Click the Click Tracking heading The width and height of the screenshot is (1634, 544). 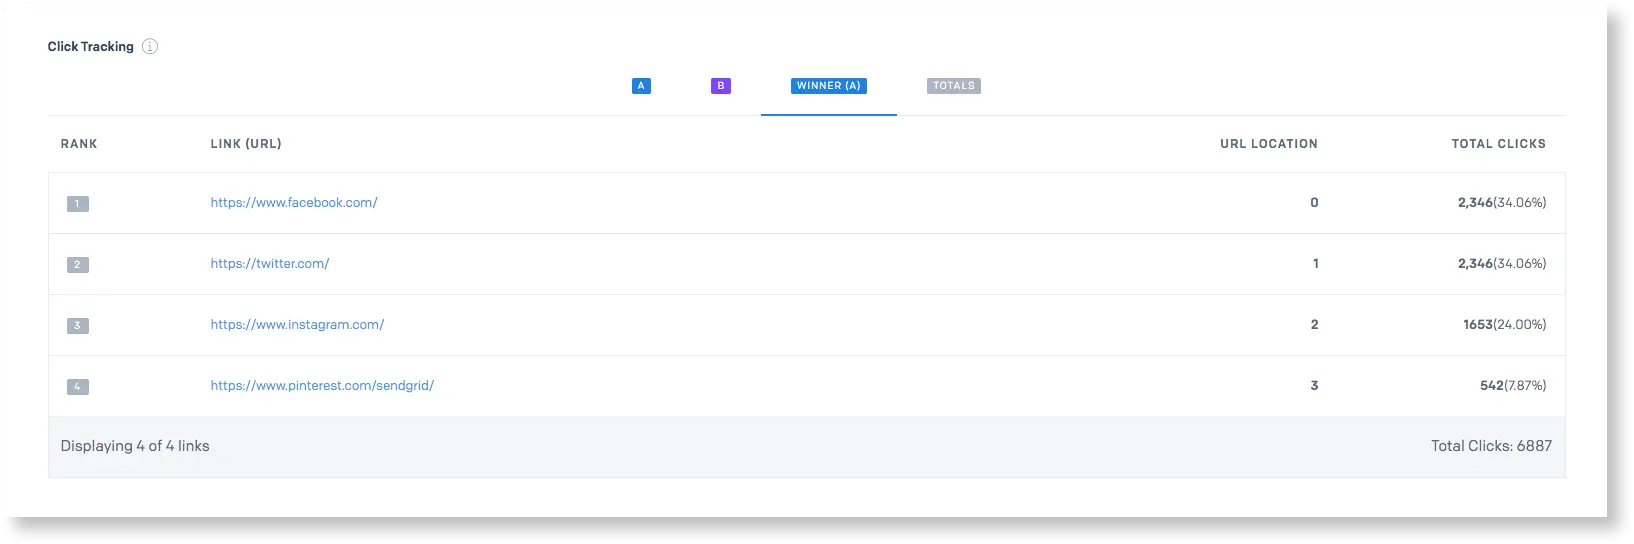tap(90, 47)
